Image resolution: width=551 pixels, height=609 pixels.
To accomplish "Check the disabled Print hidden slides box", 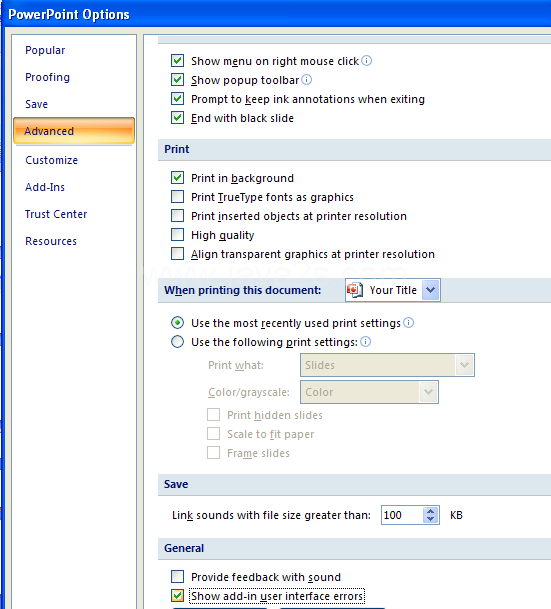I will [214, 414].
